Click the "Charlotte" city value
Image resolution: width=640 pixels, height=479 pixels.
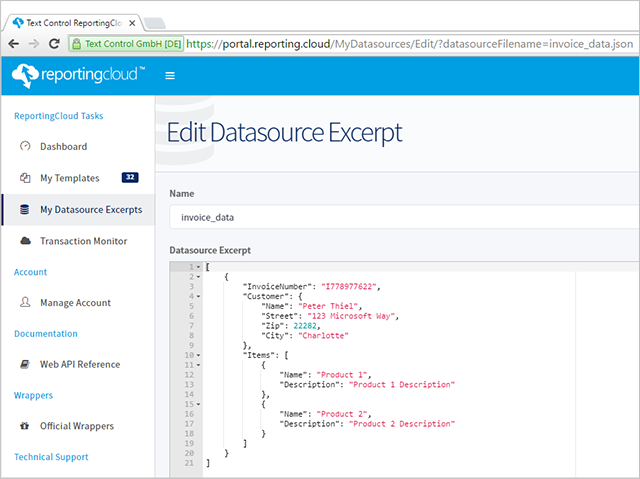pyautogui.click(x=323, y=335)
